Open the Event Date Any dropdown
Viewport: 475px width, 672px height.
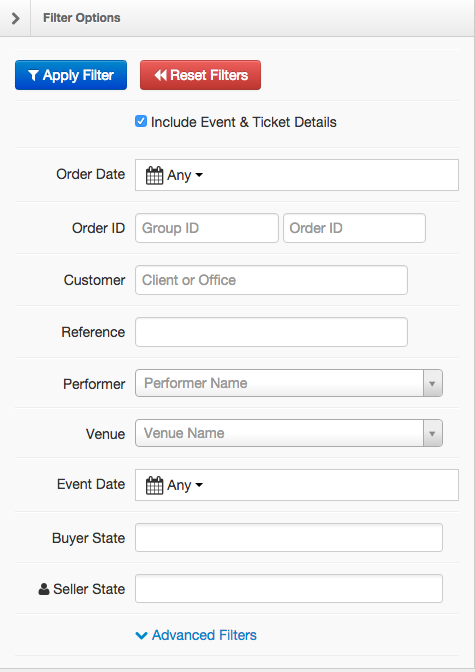(x=185, y=485)
